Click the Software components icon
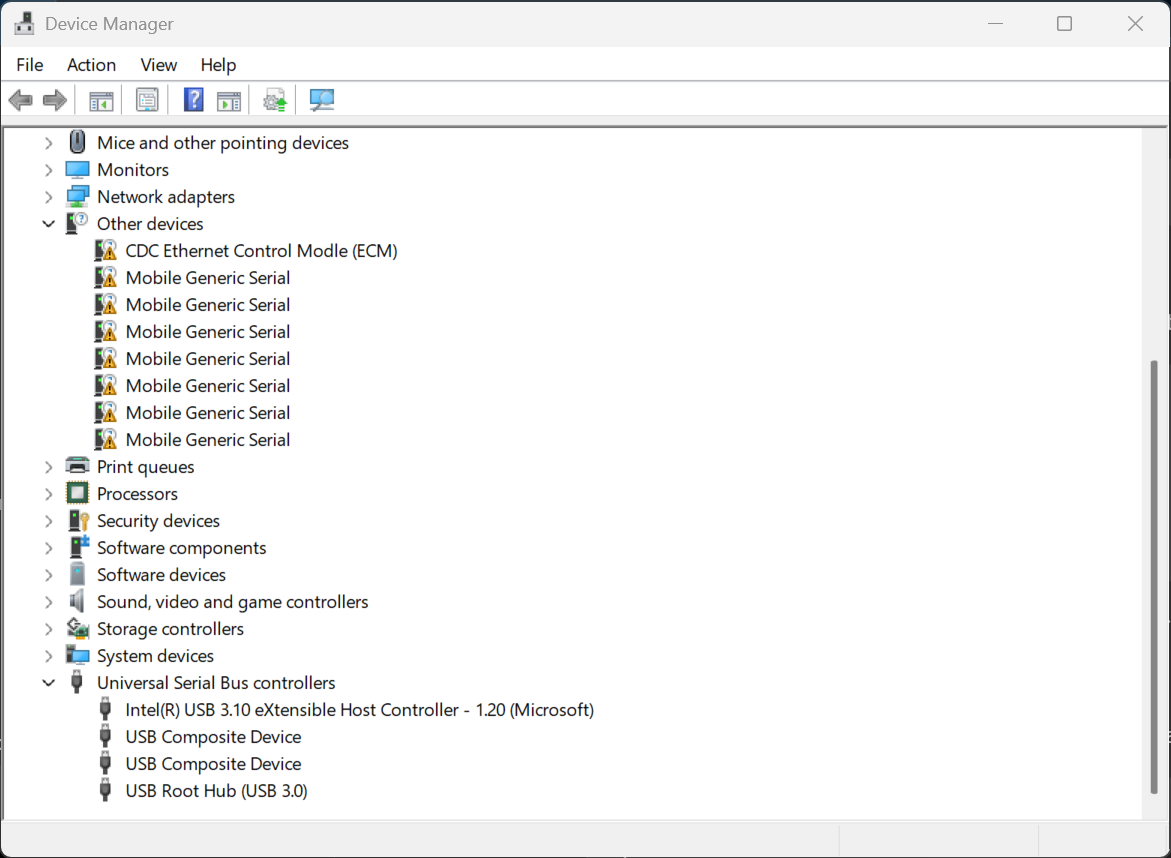1171x858 pixels. click(78, 547)
